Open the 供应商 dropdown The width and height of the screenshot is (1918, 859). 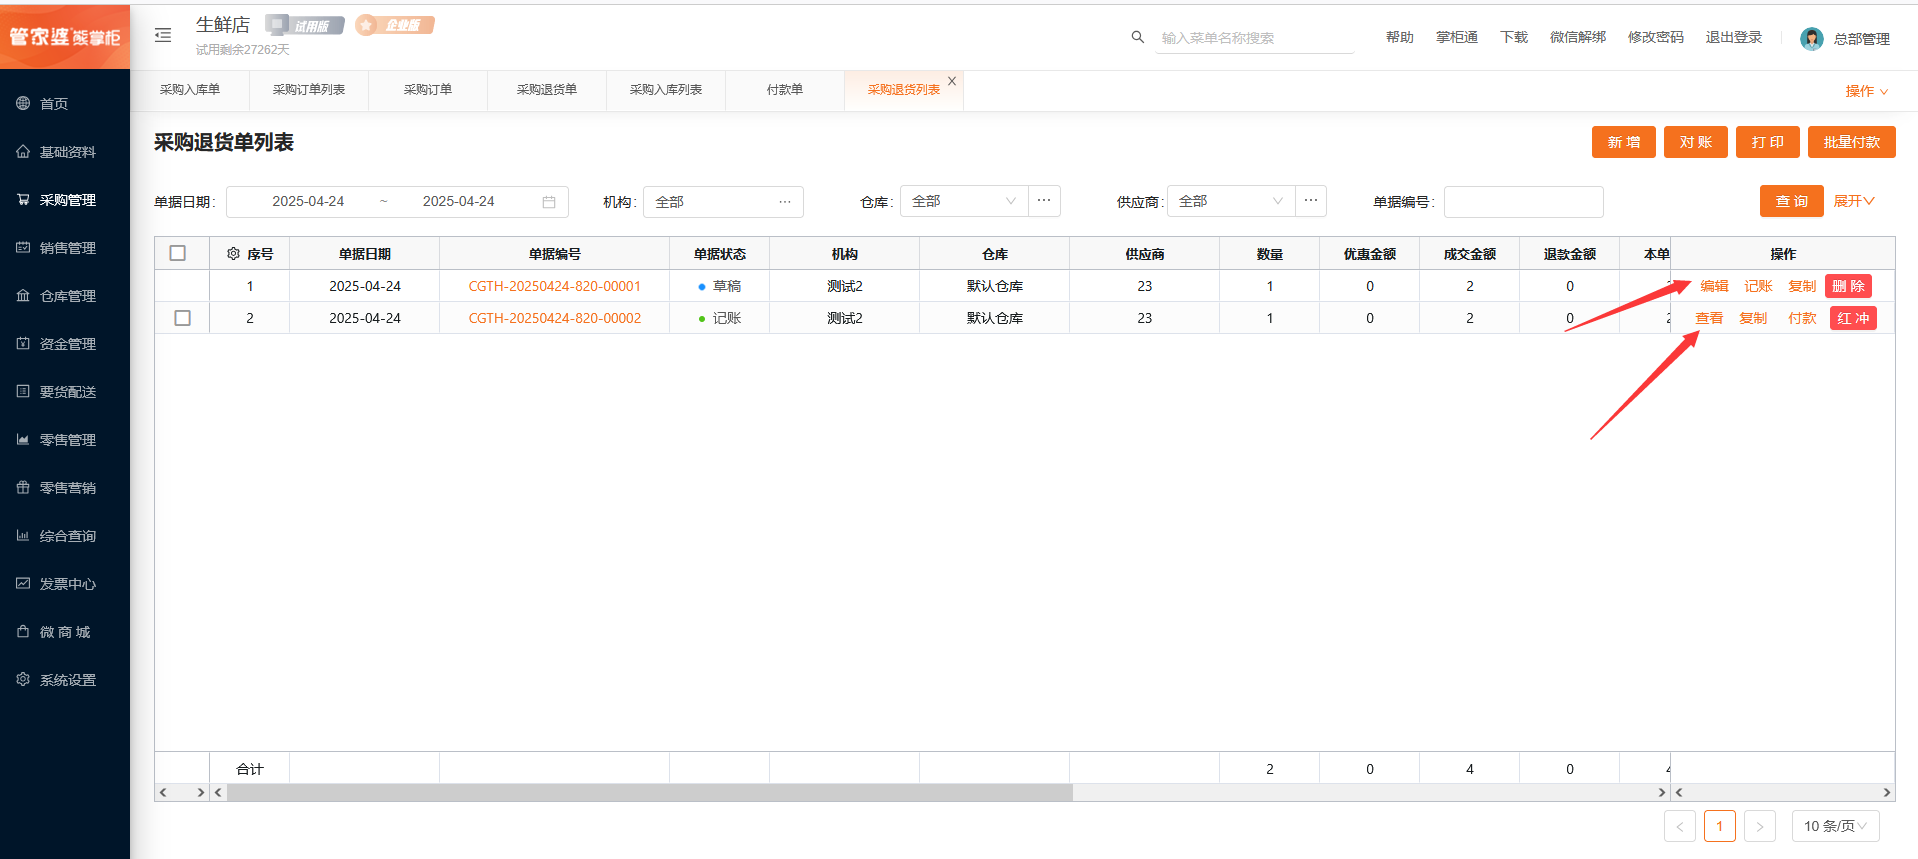1231,201
